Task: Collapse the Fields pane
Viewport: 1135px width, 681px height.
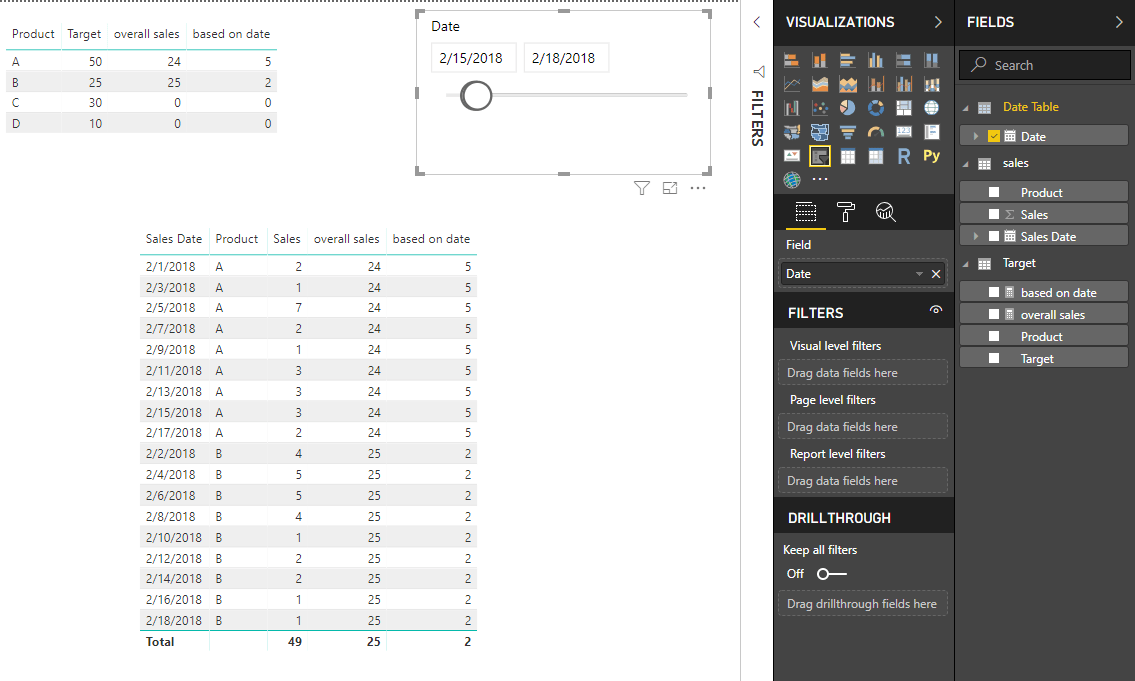Action: coord(1119,22)
